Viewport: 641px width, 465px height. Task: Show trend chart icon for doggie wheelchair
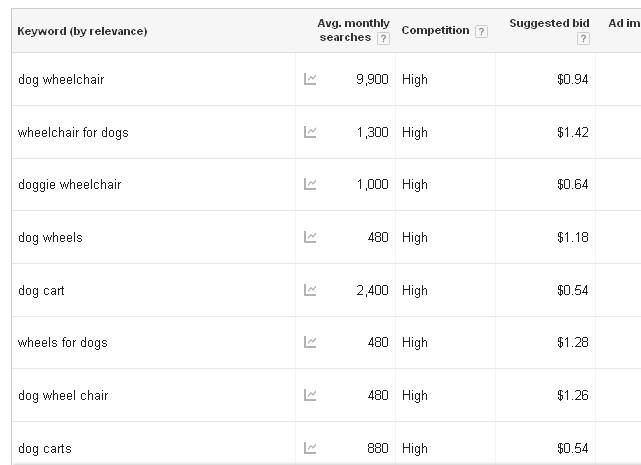coord(310,184)
